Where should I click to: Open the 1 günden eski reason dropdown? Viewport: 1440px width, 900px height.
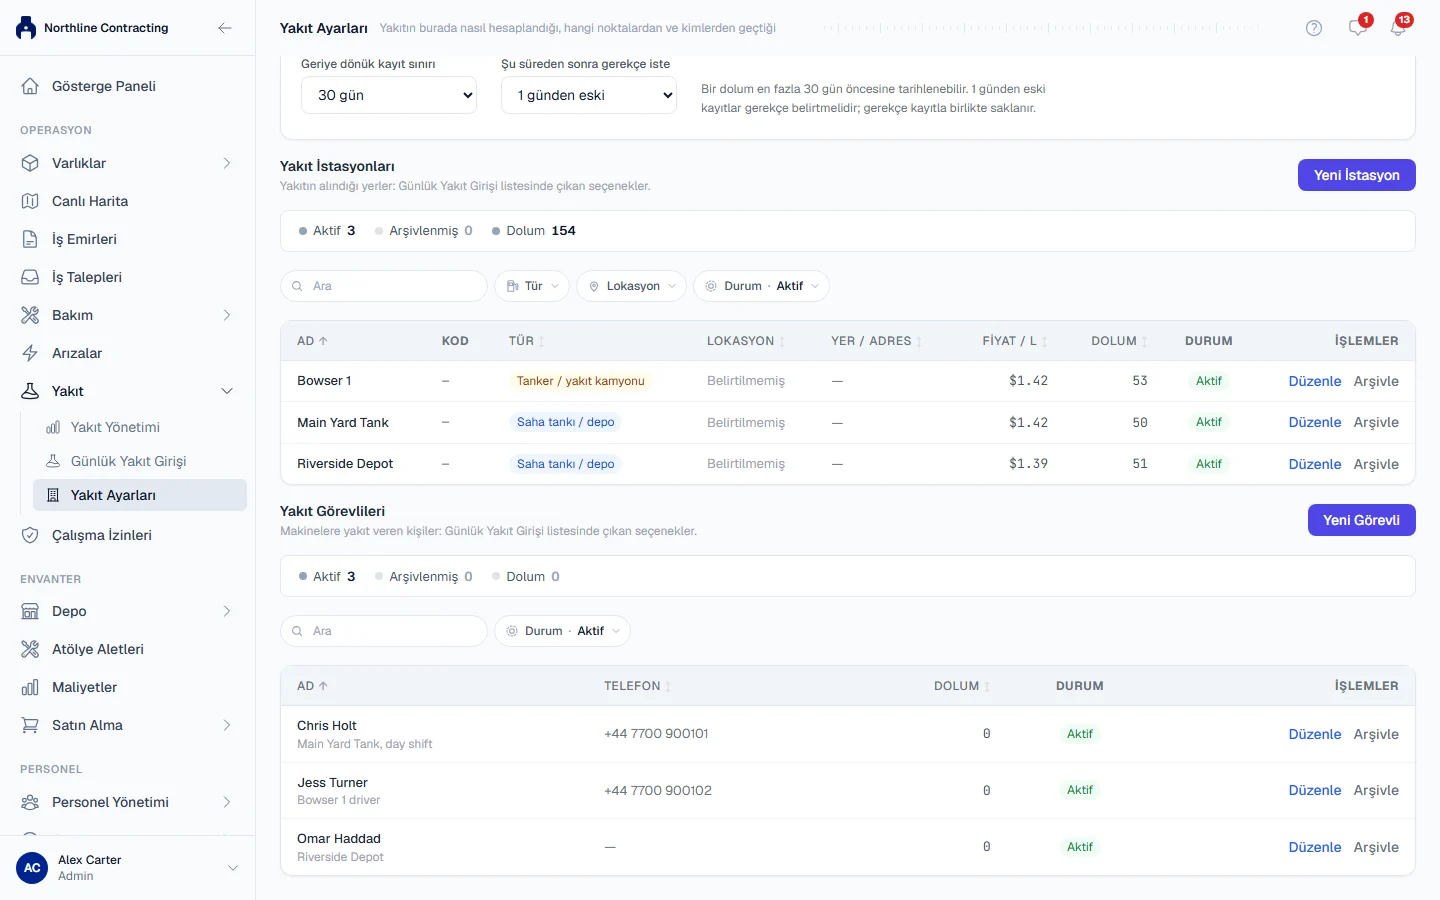589,95
